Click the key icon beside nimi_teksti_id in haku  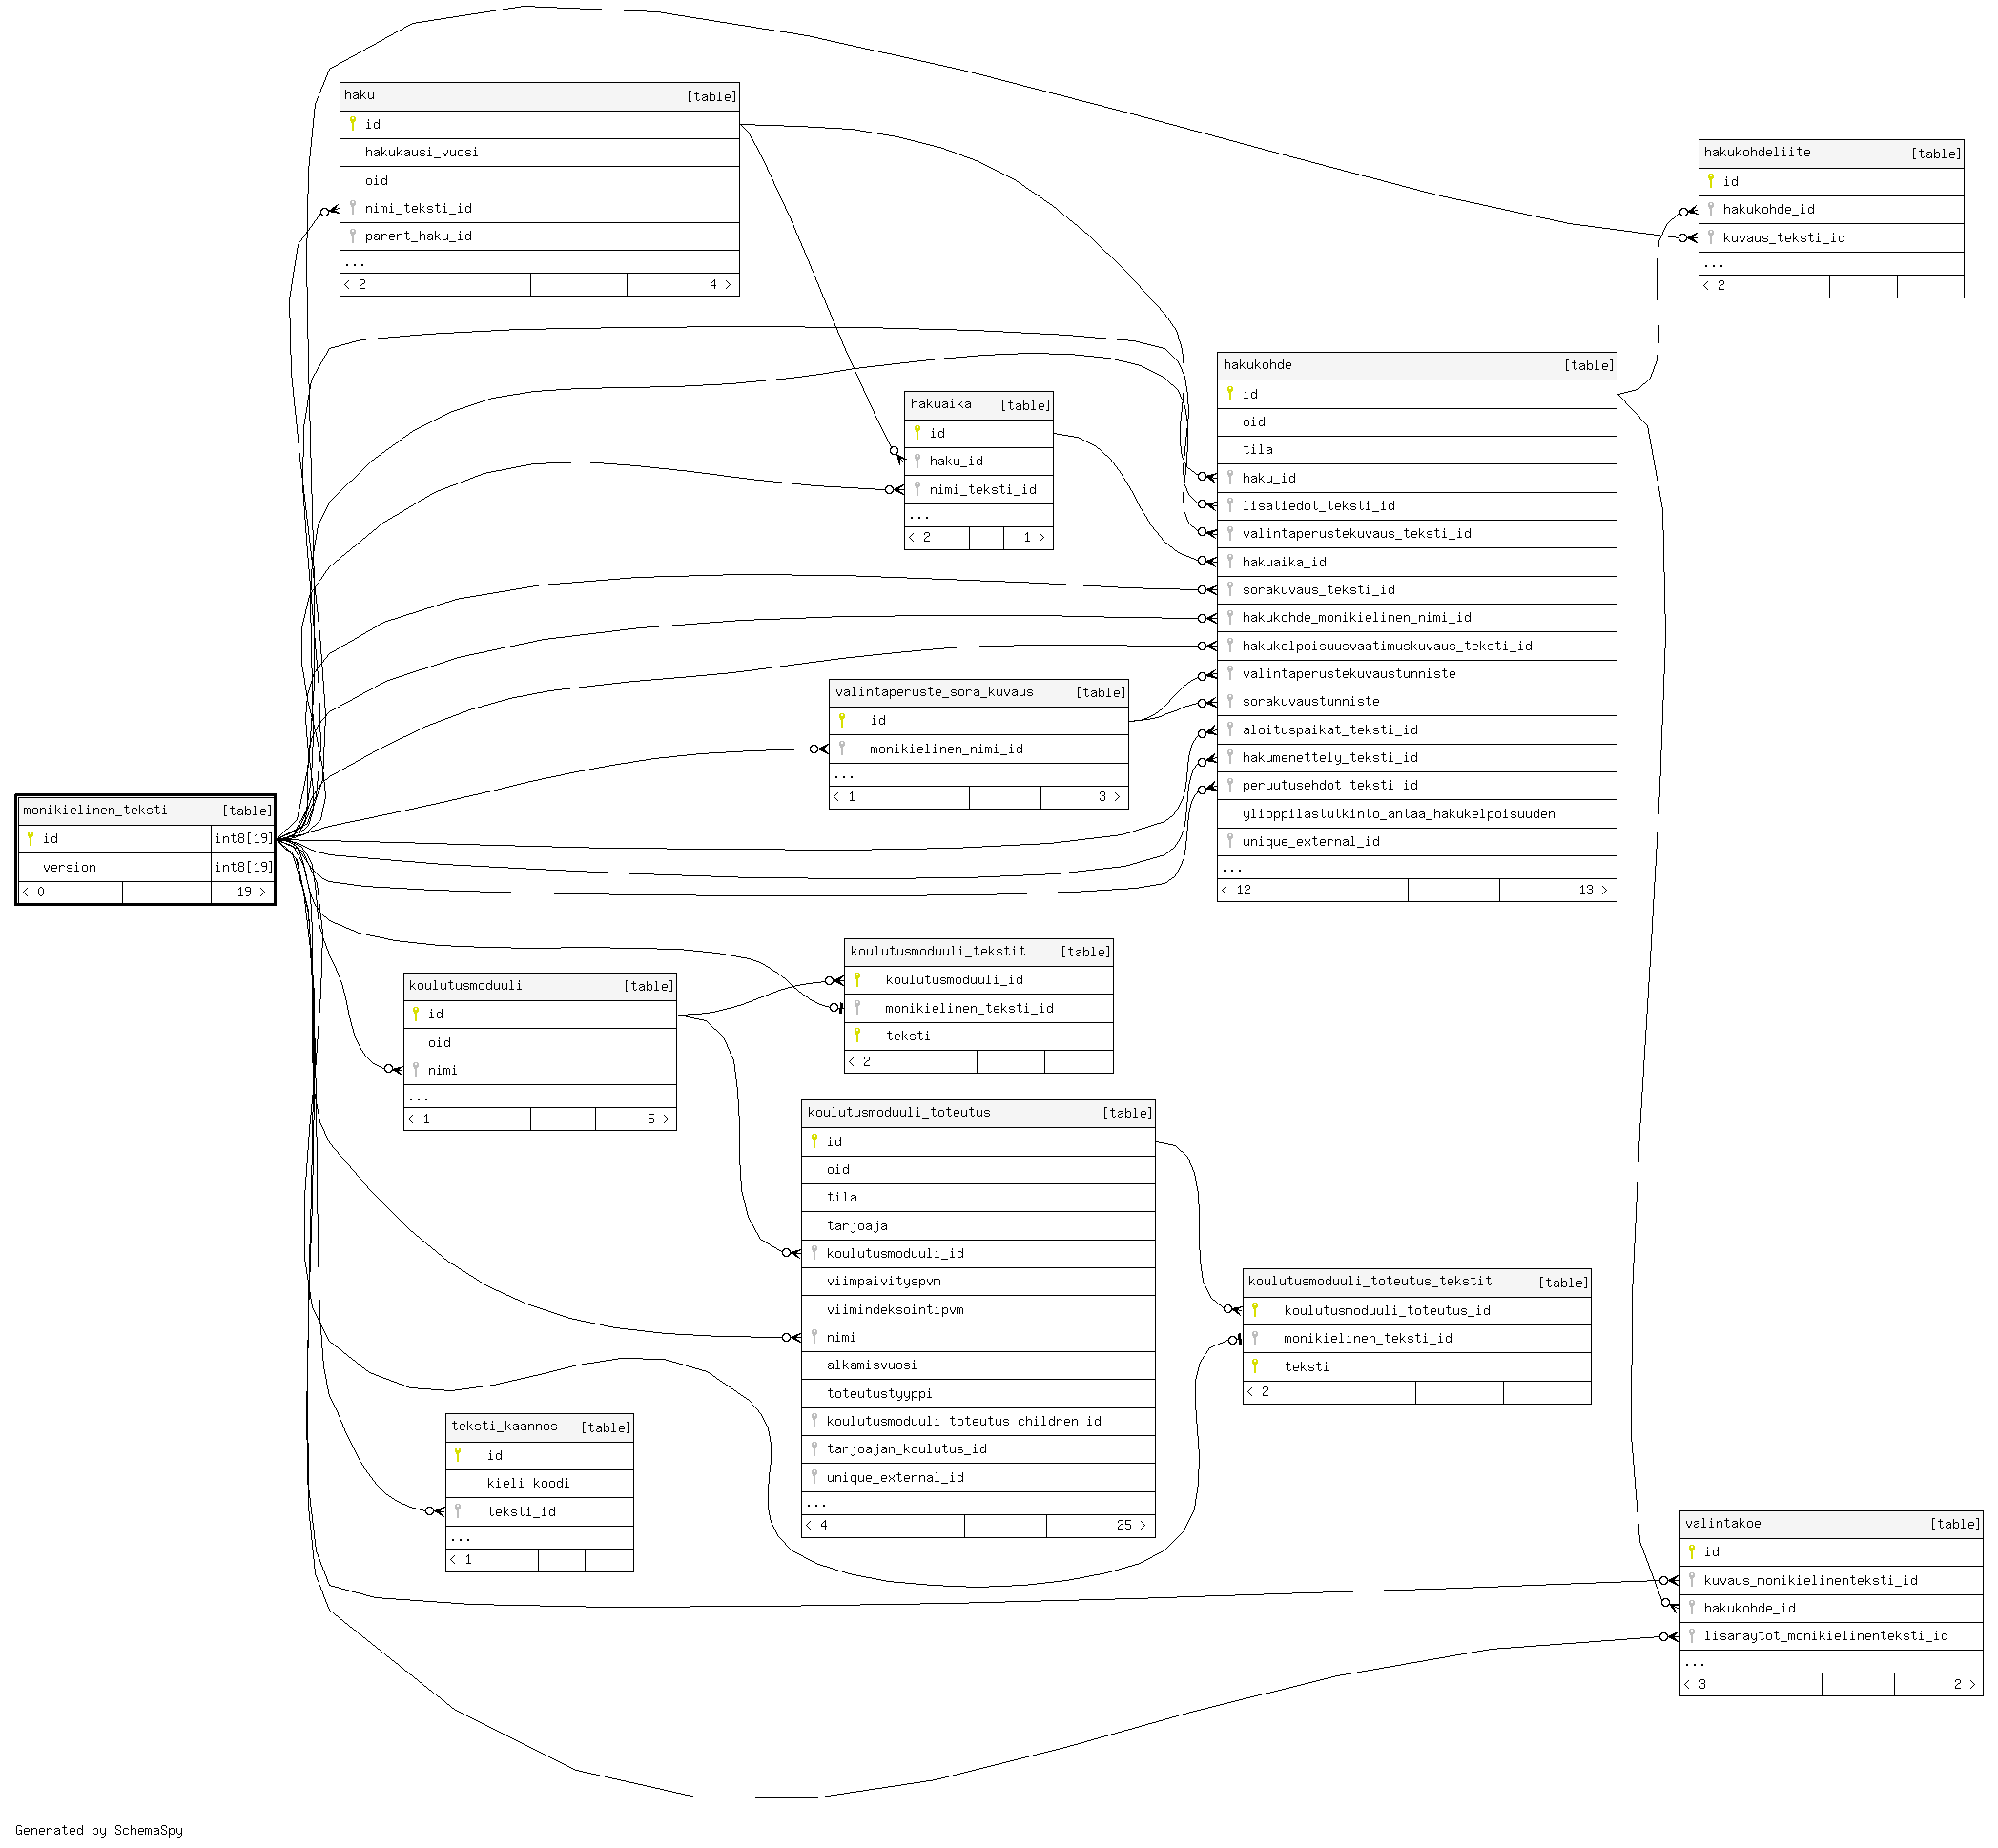click(x=353, y=208)
